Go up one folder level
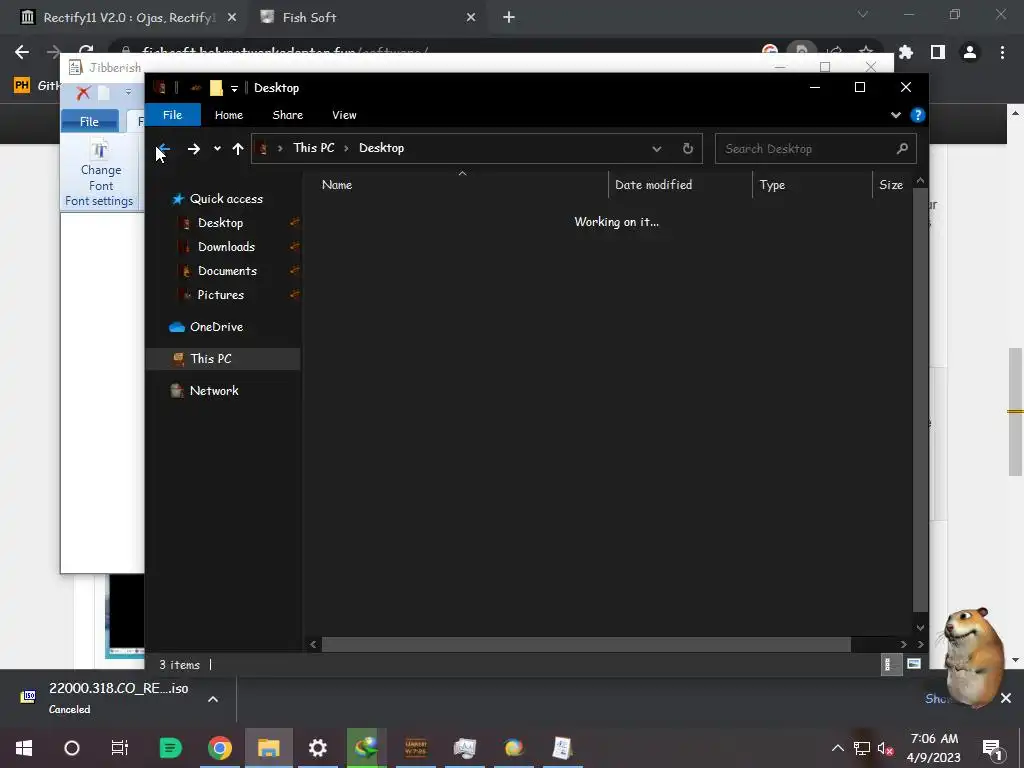The image size is (1024, 768). click(x=238, y=149)
